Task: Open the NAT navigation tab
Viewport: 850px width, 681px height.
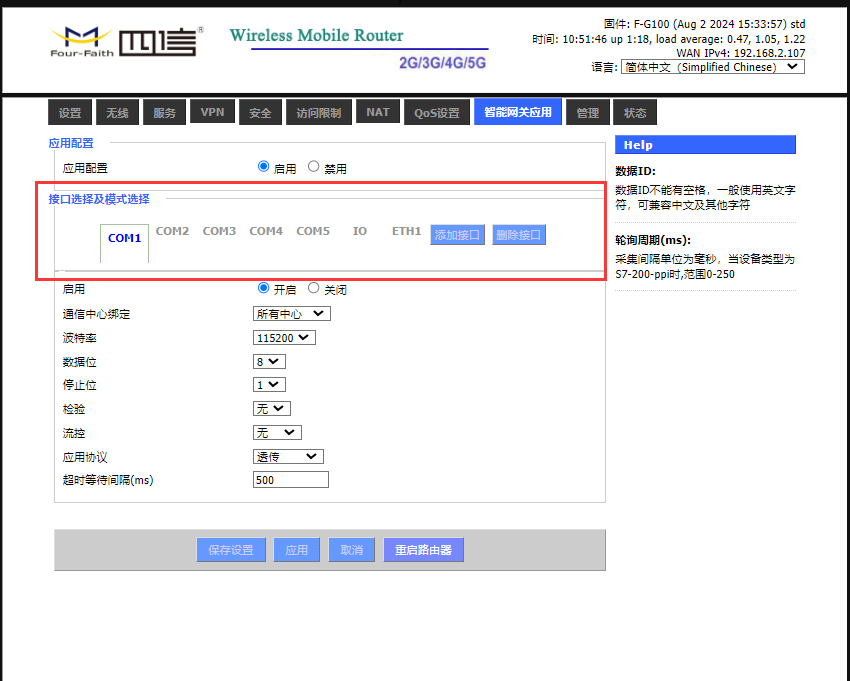Action: (378, 112)
